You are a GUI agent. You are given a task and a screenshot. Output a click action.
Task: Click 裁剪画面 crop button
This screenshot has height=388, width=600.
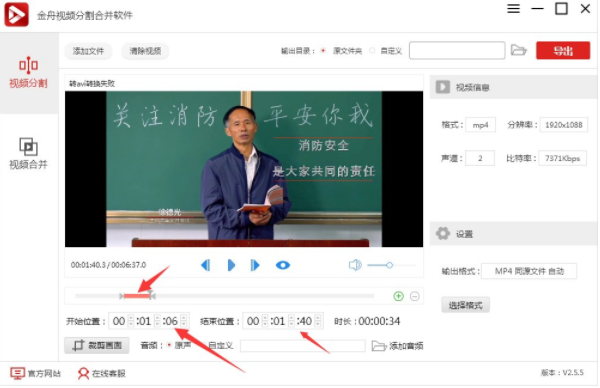97,346
